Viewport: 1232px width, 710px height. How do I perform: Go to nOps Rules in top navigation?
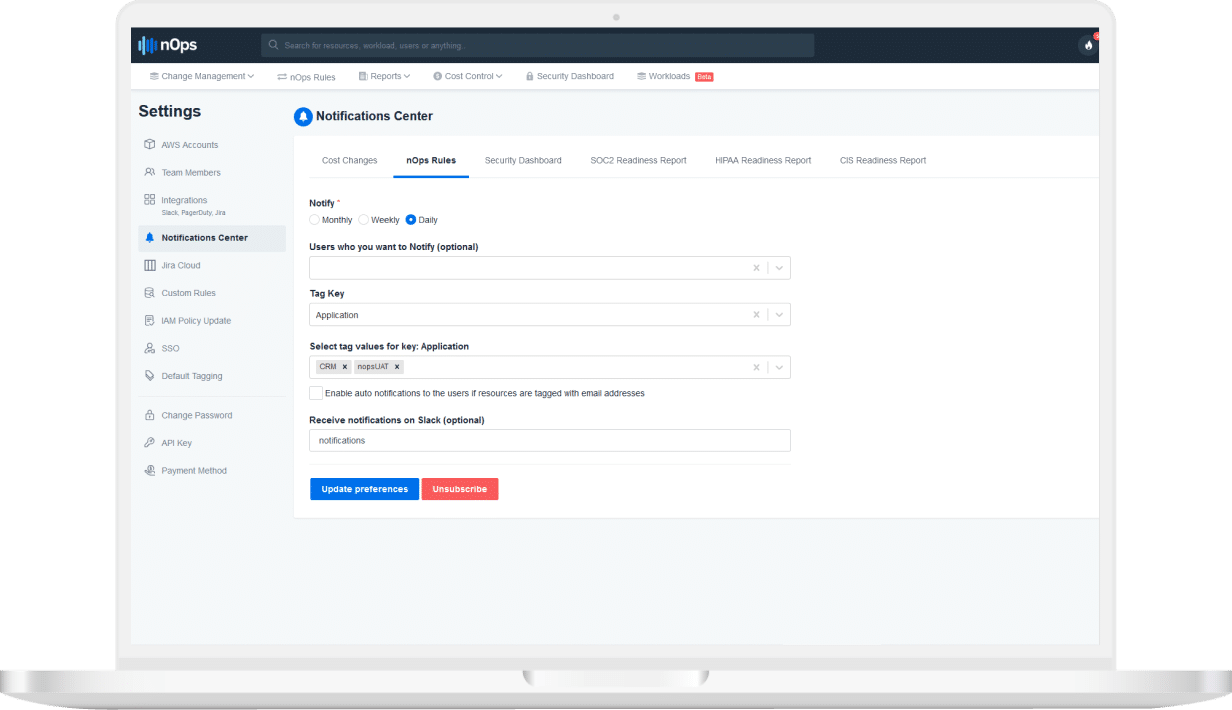[x=306, y=77]
